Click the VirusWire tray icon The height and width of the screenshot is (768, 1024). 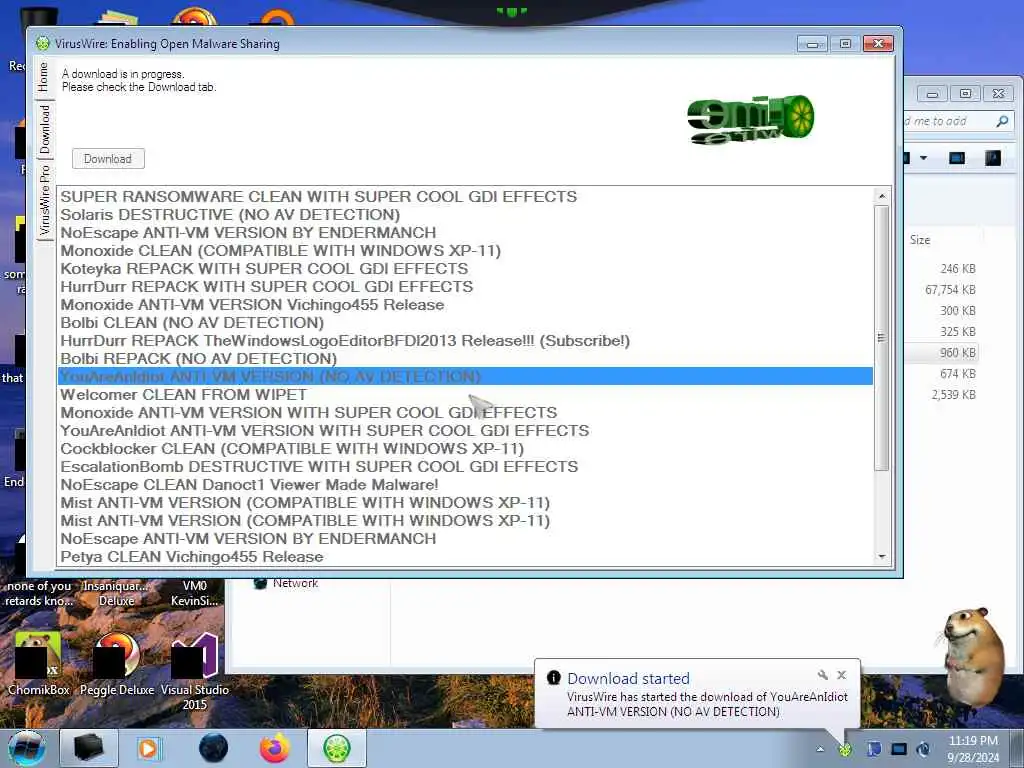point(845,749)
